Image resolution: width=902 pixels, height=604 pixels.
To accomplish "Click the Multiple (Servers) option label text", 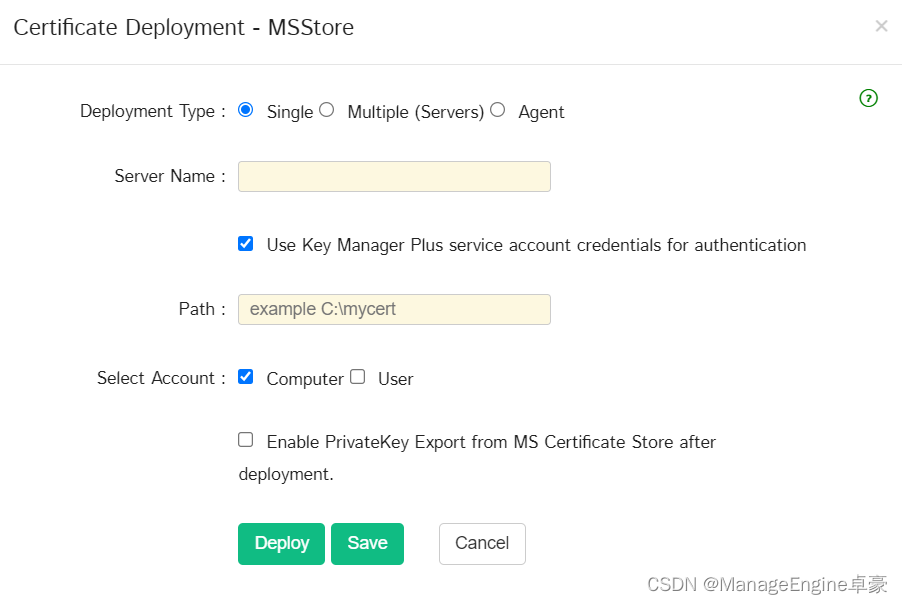I will tap(416, 112).
